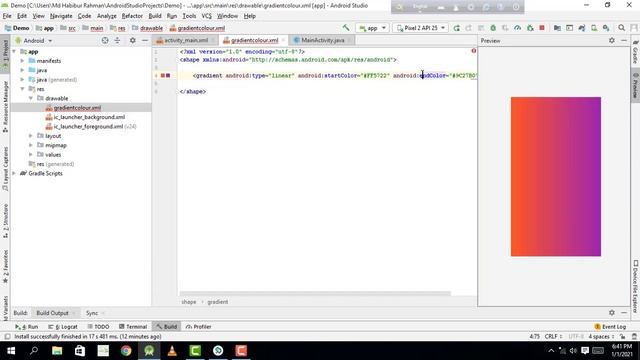The image size is (640, 360).
Task: Expand the values folder
Action: (31, 155)
